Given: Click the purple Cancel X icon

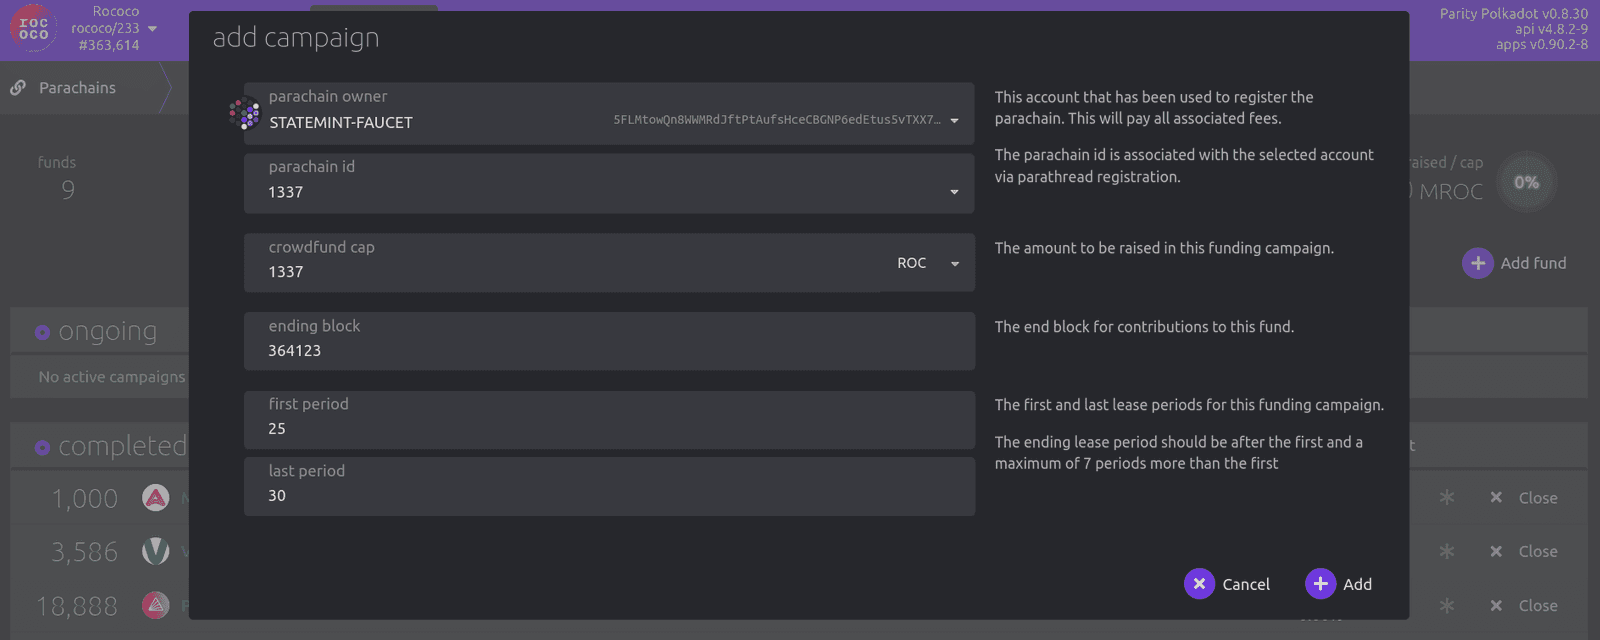Looking at the screenshot, I should pos(1199,584).
